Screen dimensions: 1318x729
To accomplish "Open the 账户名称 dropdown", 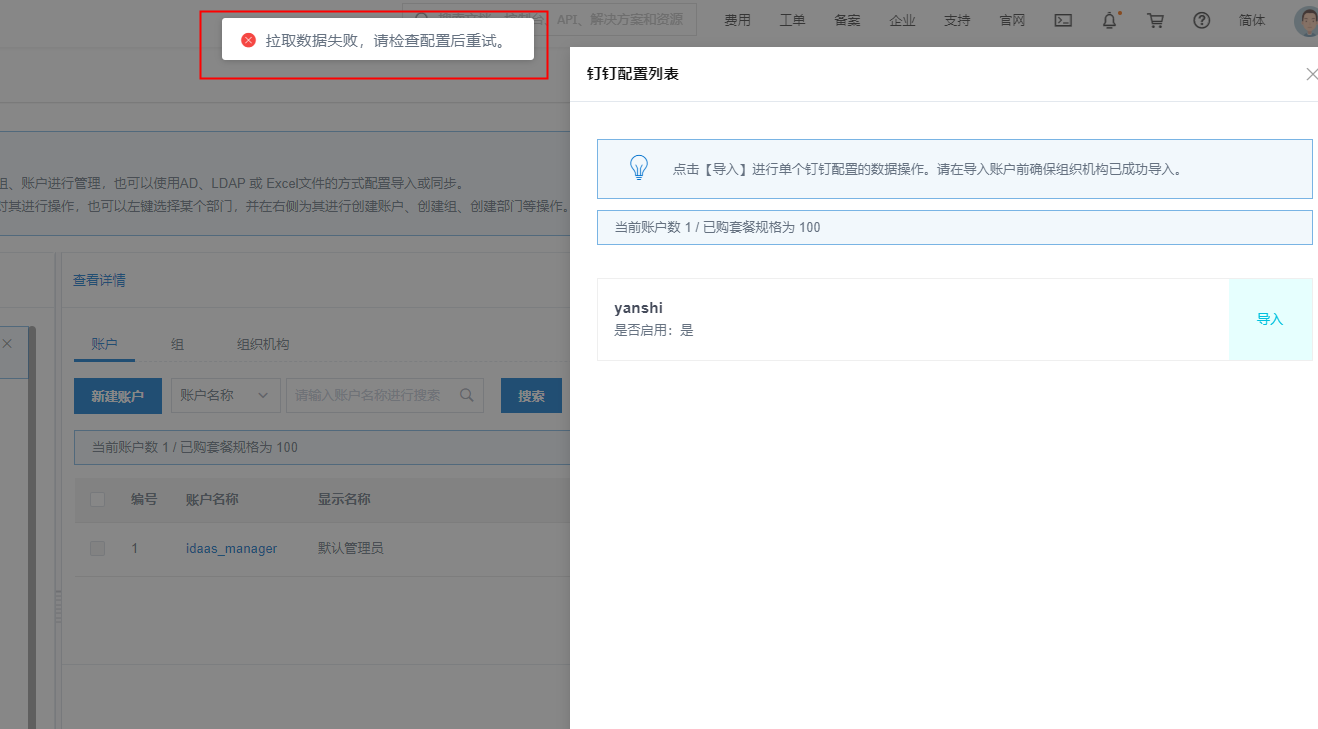I will 225,395.
